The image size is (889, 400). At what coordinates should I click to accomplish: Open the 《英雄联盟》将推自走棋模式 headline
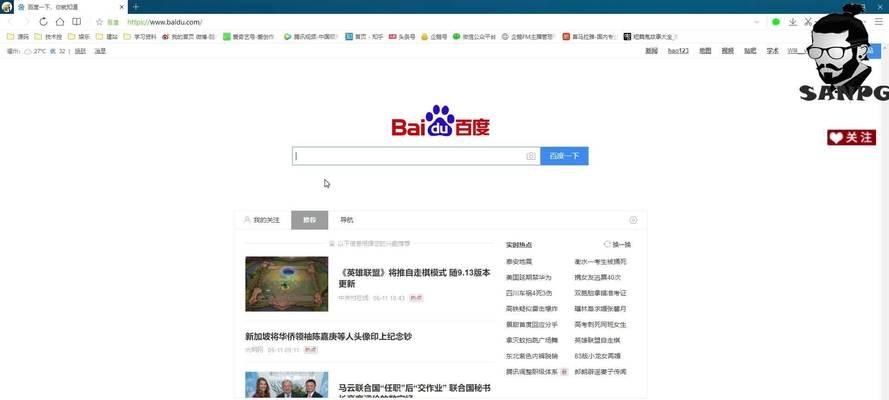click(x=414, y=278)
